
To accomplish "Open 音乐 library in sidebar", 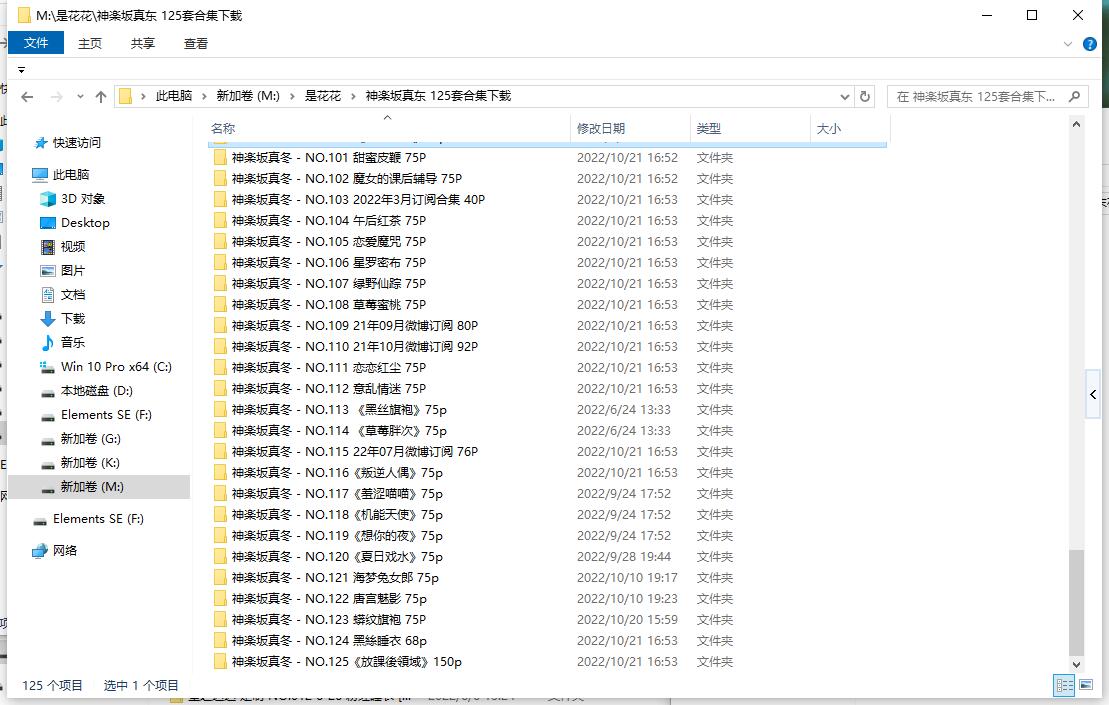I will [x=73, y=343].
